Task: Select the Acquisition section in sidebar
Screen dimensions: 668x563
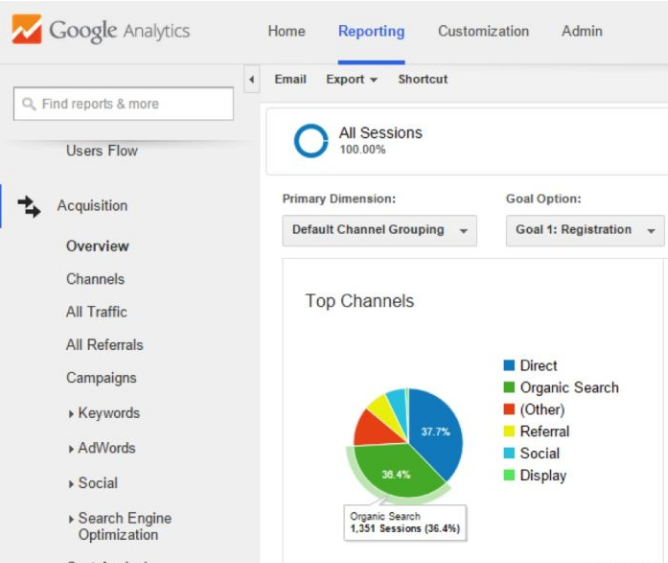Action: click(92, 206)
